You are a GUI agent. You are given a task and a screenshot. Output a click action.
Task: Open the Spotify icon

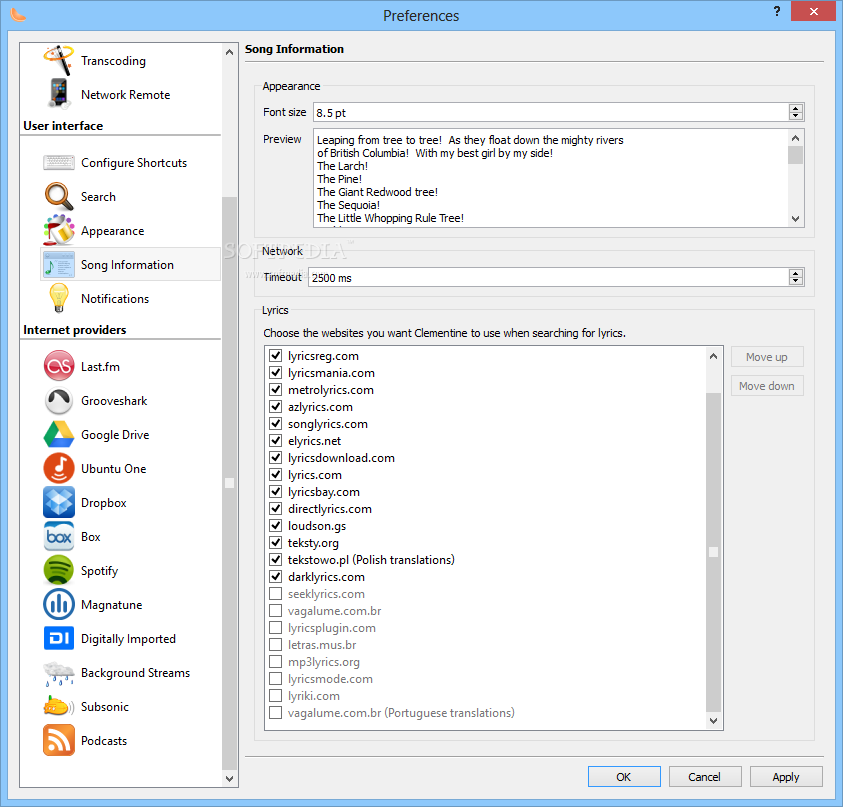(x=59, y=570)
